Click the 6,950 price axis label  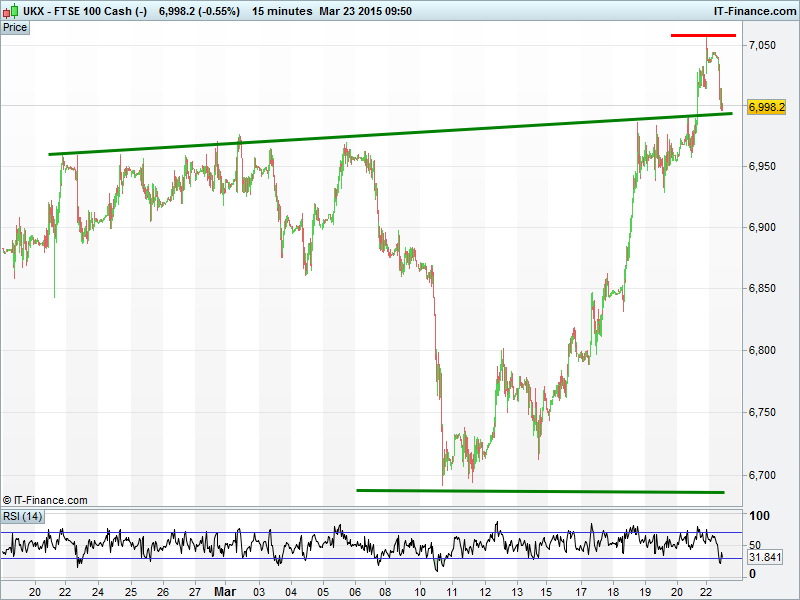coord(762,166)
